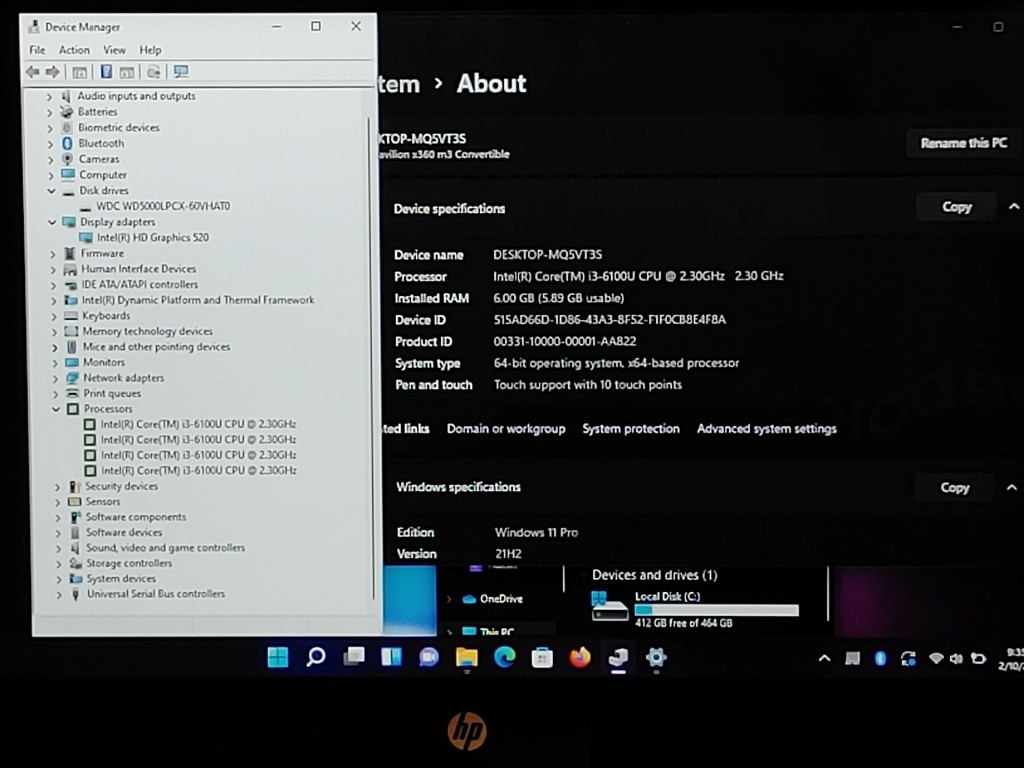Screen dimensions: 1024x768
Task: Click the Cameras category icon
Action: 67,159
